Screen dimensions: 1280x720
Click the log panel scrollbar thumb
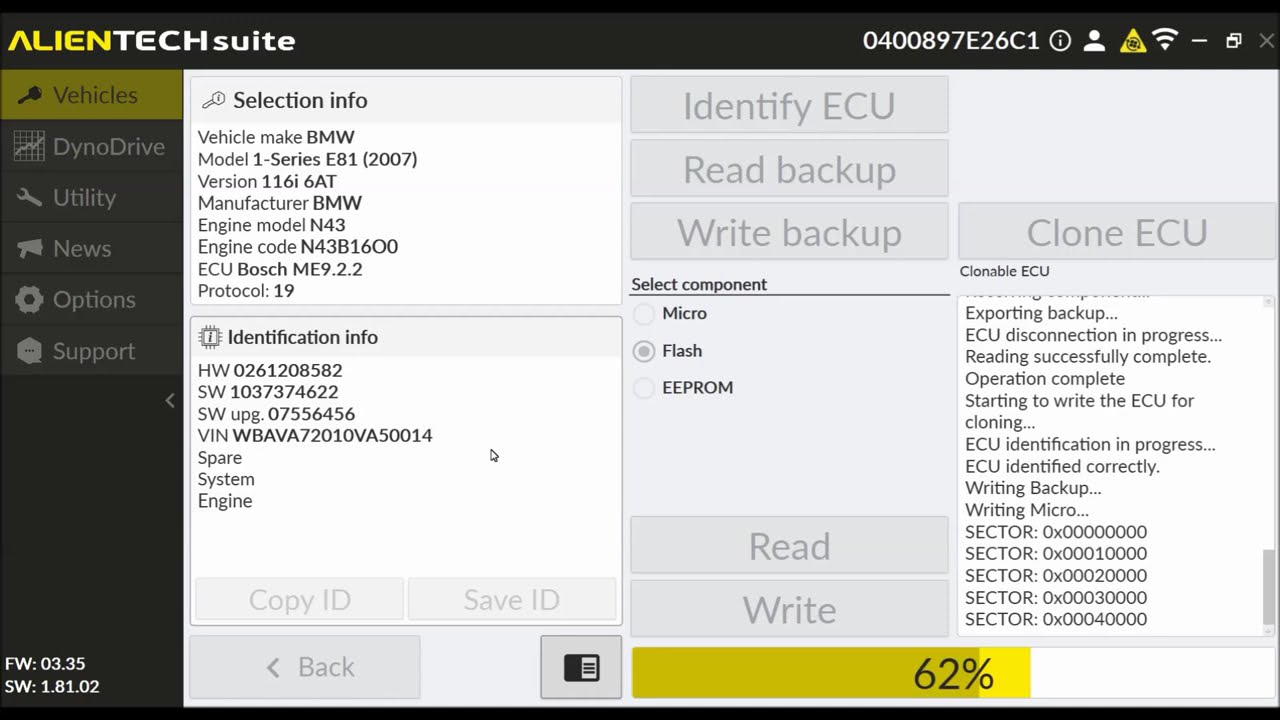(1269, 585)
